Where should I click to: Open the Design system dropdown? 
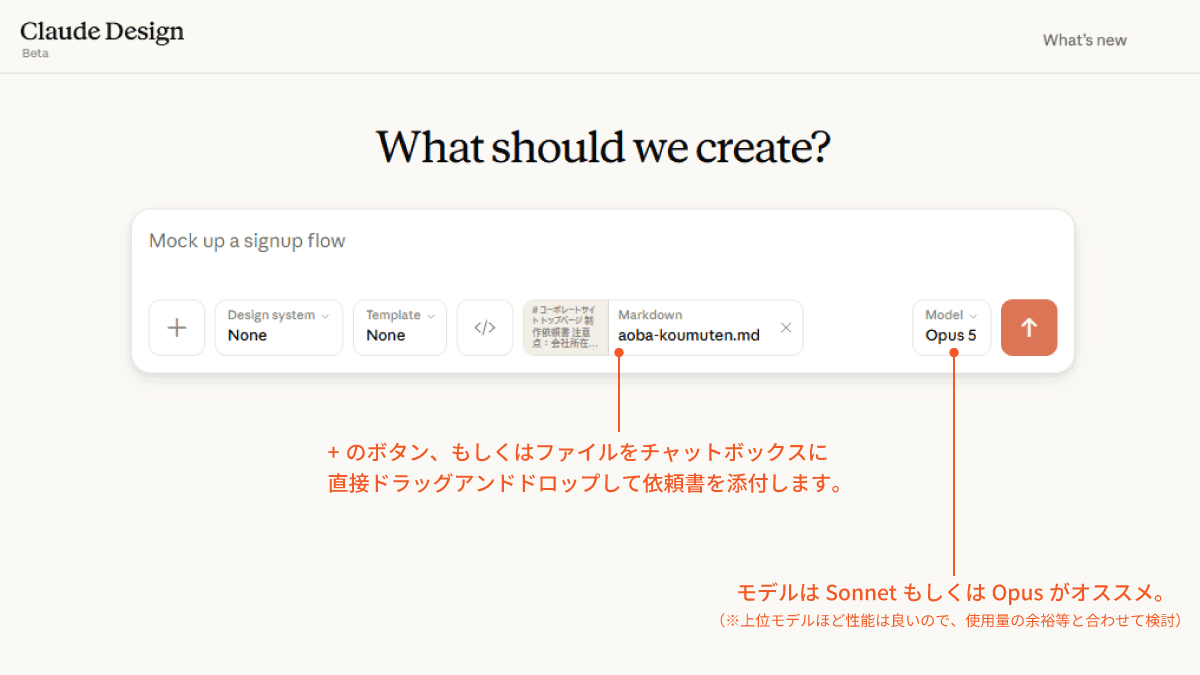(x=279, y=328)
